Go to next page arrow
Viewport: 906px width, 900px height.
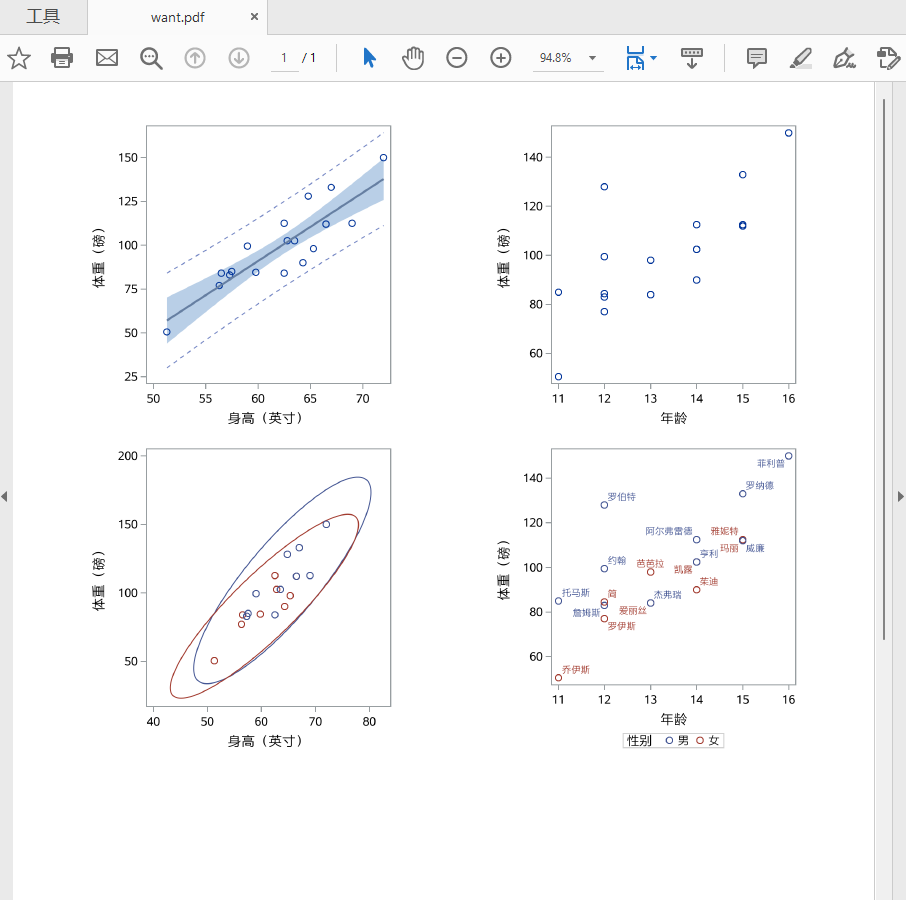click(x=239, y=58)
